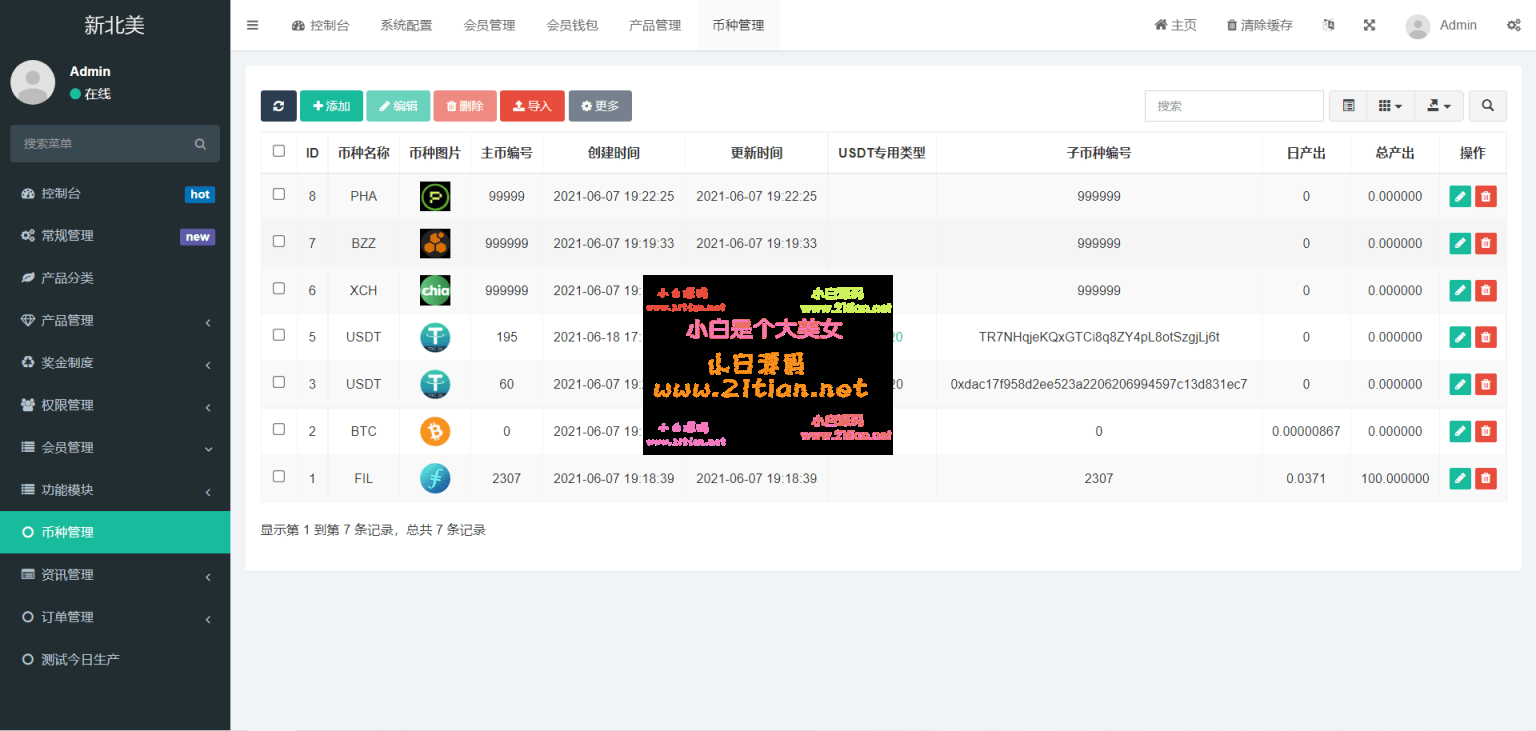Click the red delete icon for FIL row

[x=1486, y=479]
